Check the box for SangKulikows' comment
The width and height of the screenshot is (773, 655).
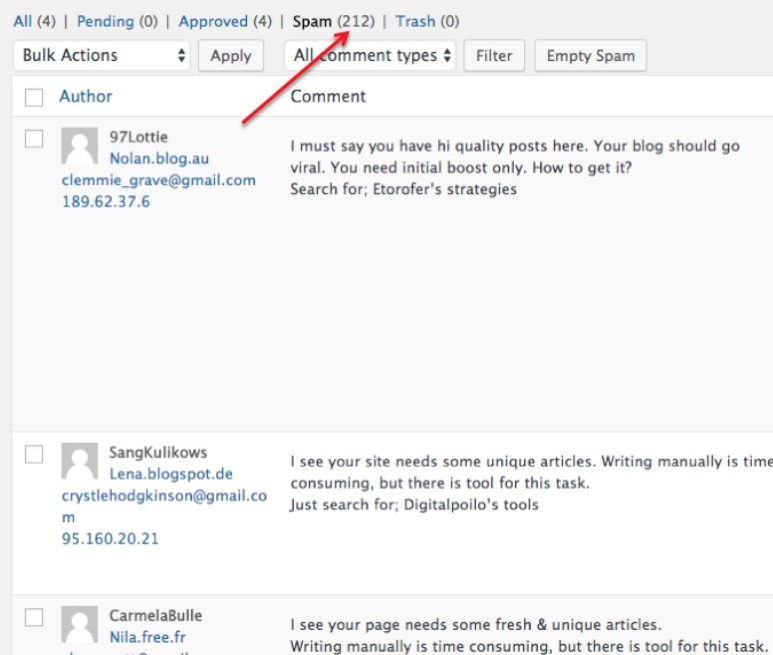34,454
